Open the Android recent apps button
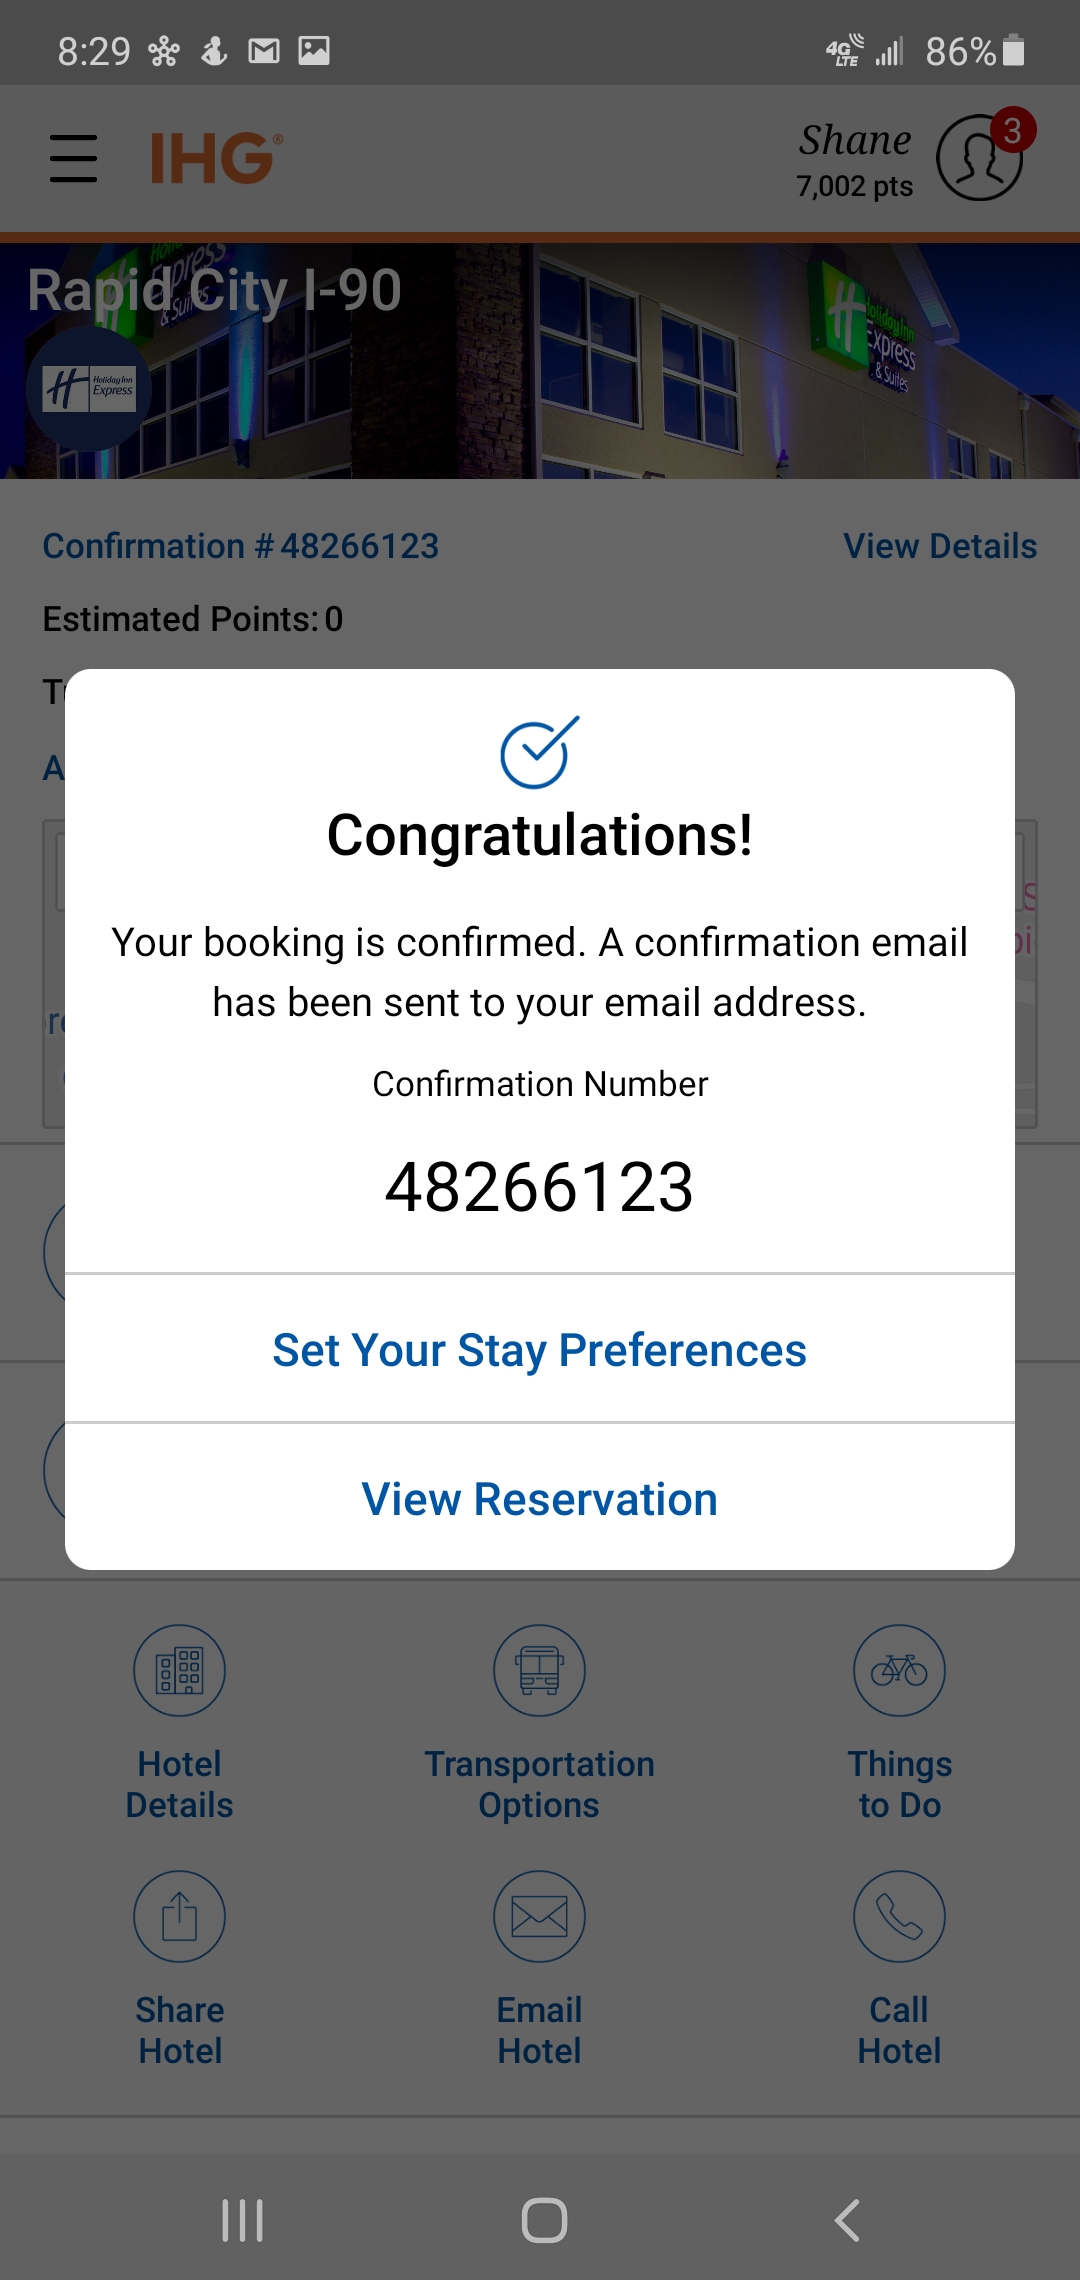 pyautogui.click(x=243, y=2221)
